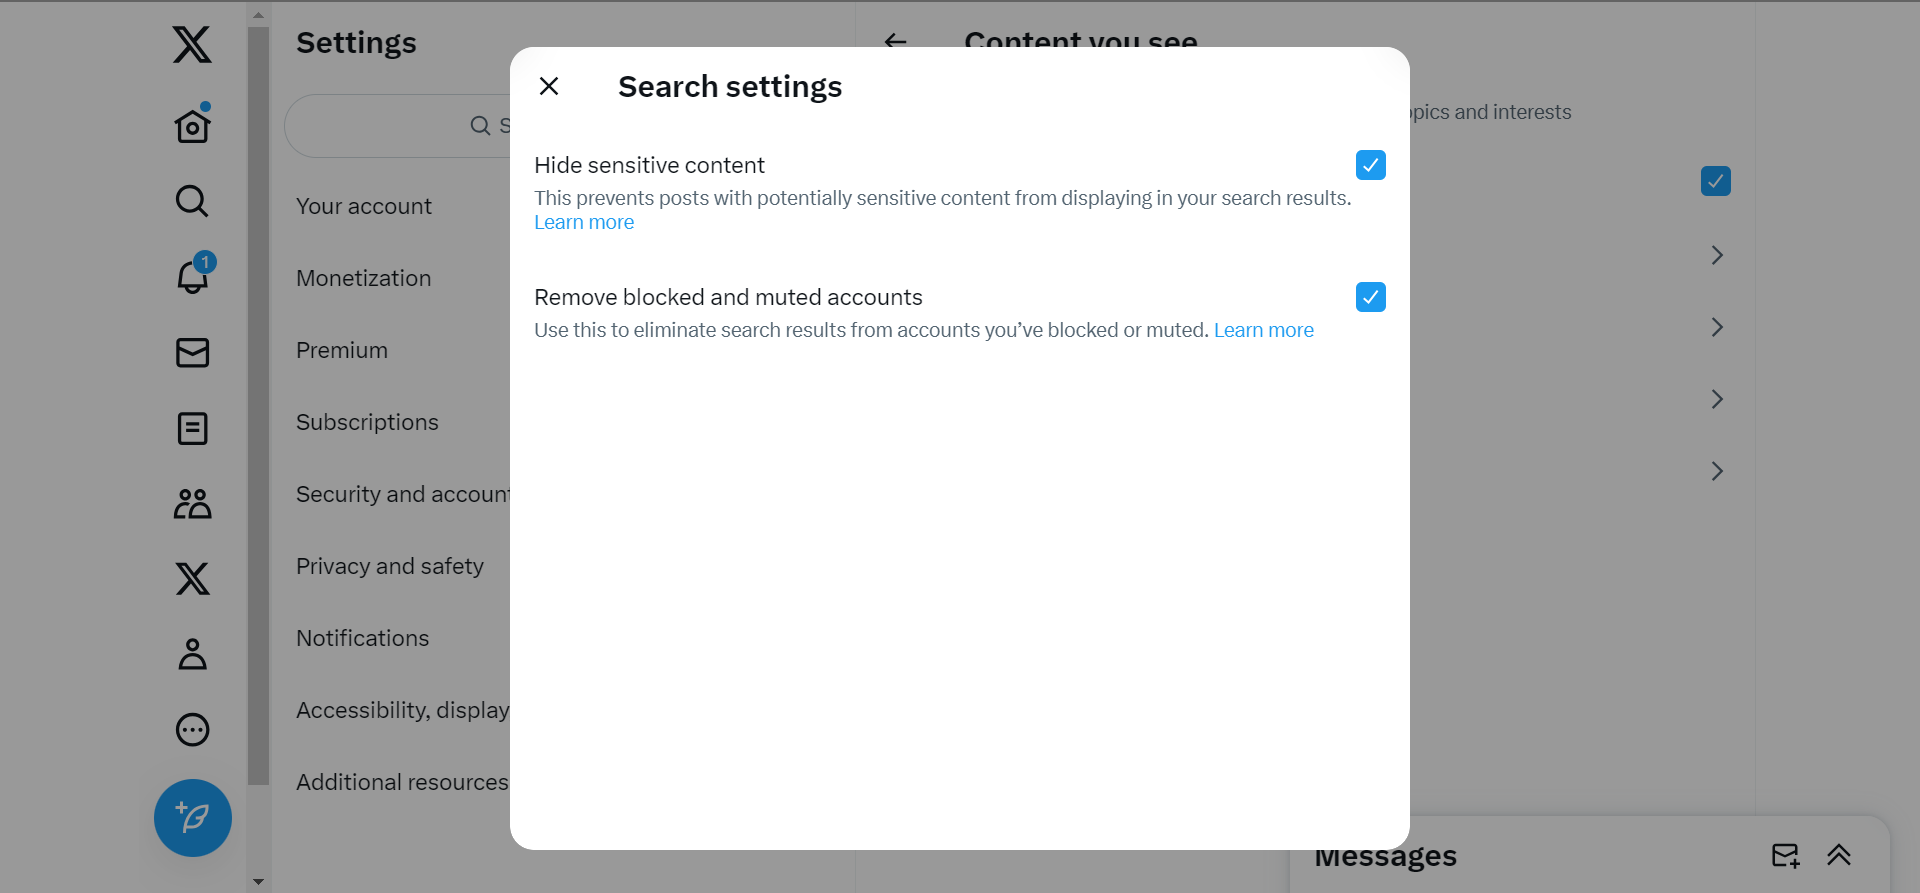Expand the Messages panel chevron

point(1840,855)
